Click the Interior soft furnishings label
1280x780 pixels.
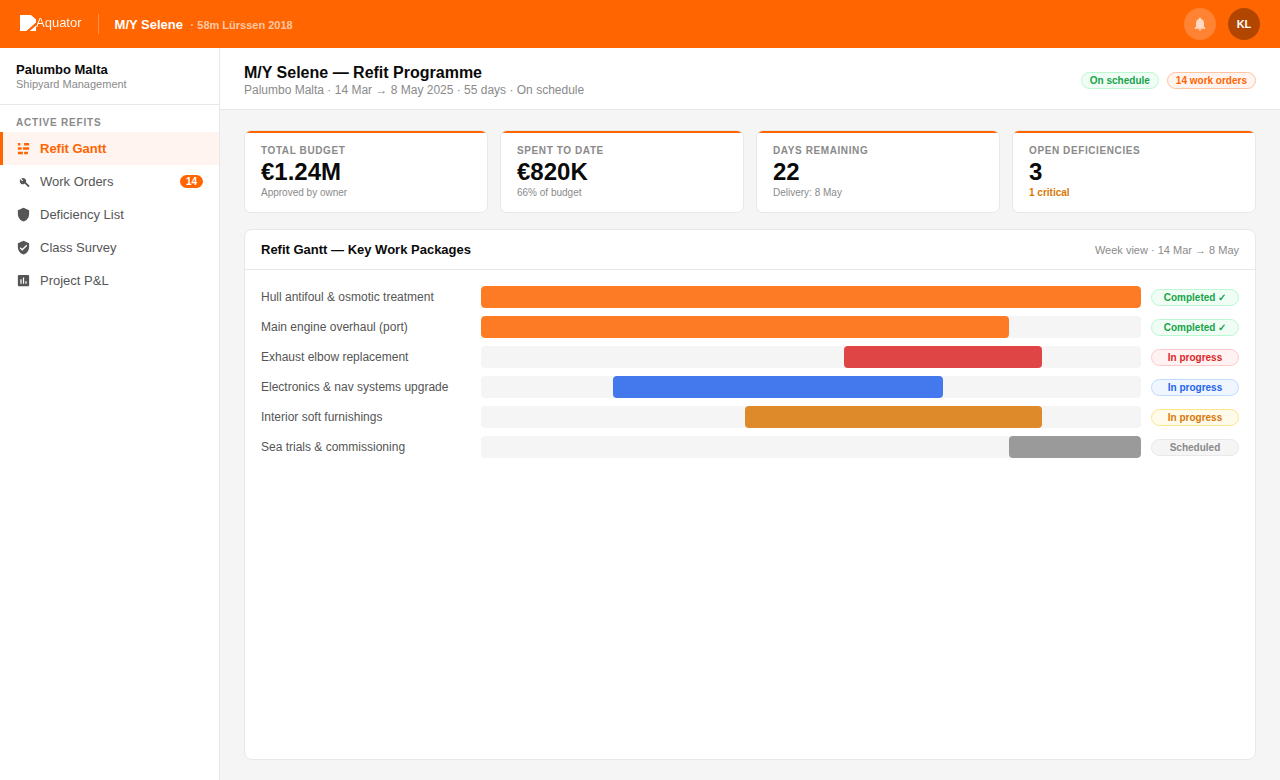pyautogui.click(x=322, y=417)
